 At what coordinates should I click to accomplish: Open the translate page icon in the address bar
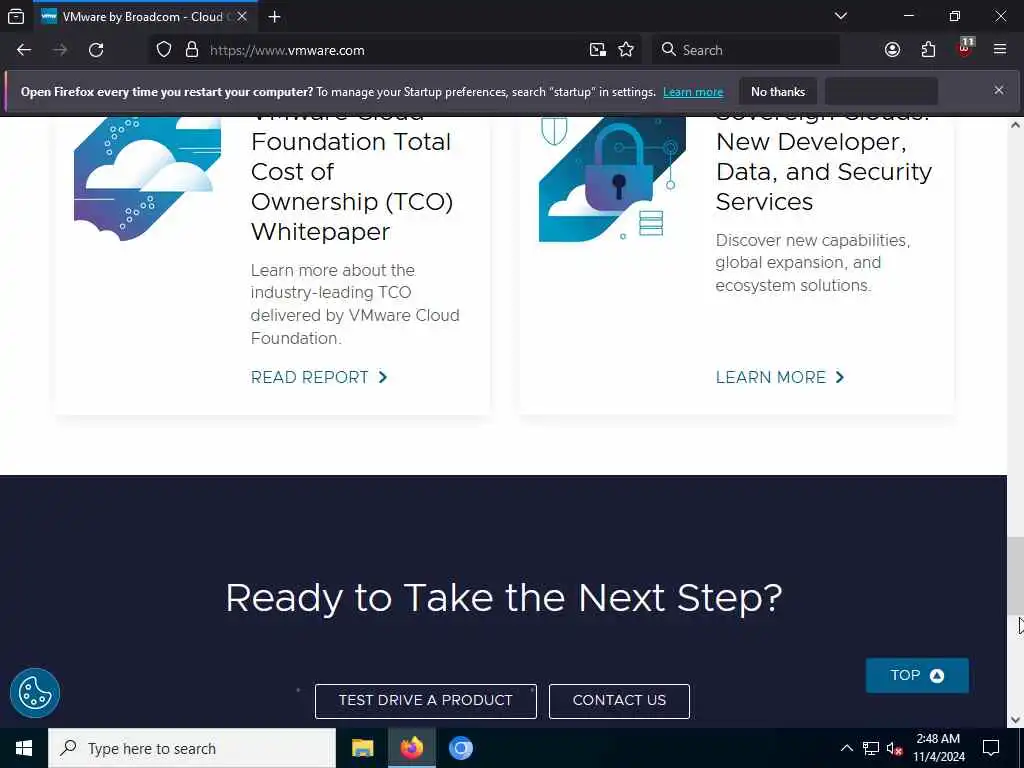point(598,50)
